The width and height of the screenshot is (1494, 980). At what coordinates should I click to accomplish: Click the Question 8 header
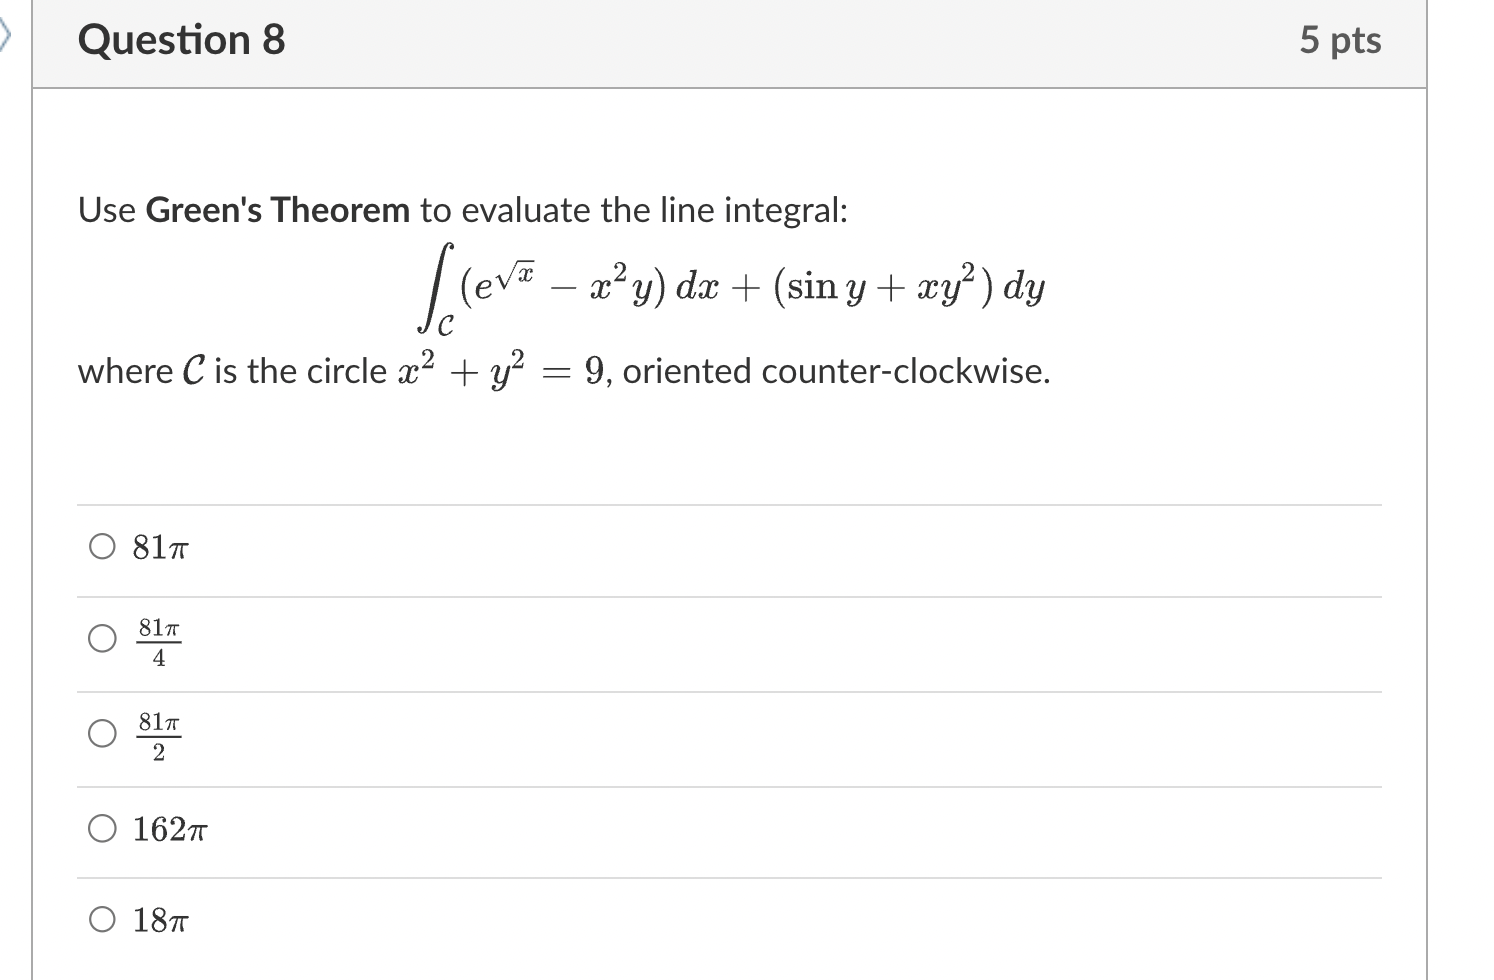pos(181,40)
